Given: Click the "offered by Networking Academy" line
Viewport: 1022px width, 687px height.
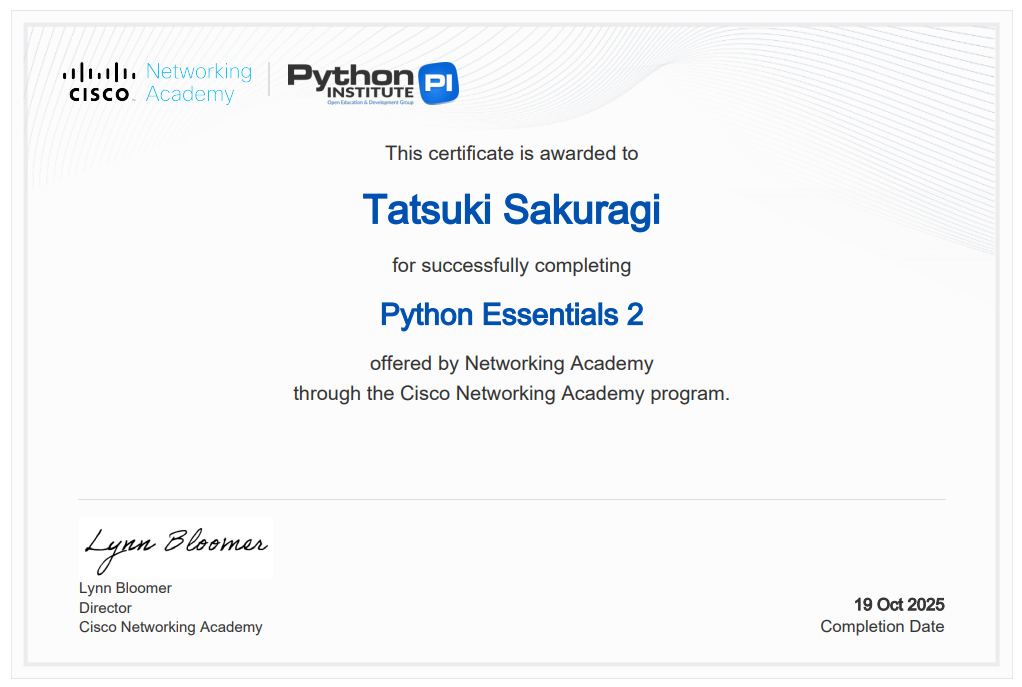Looking at the screenshot, I should [x=511, y=363].
